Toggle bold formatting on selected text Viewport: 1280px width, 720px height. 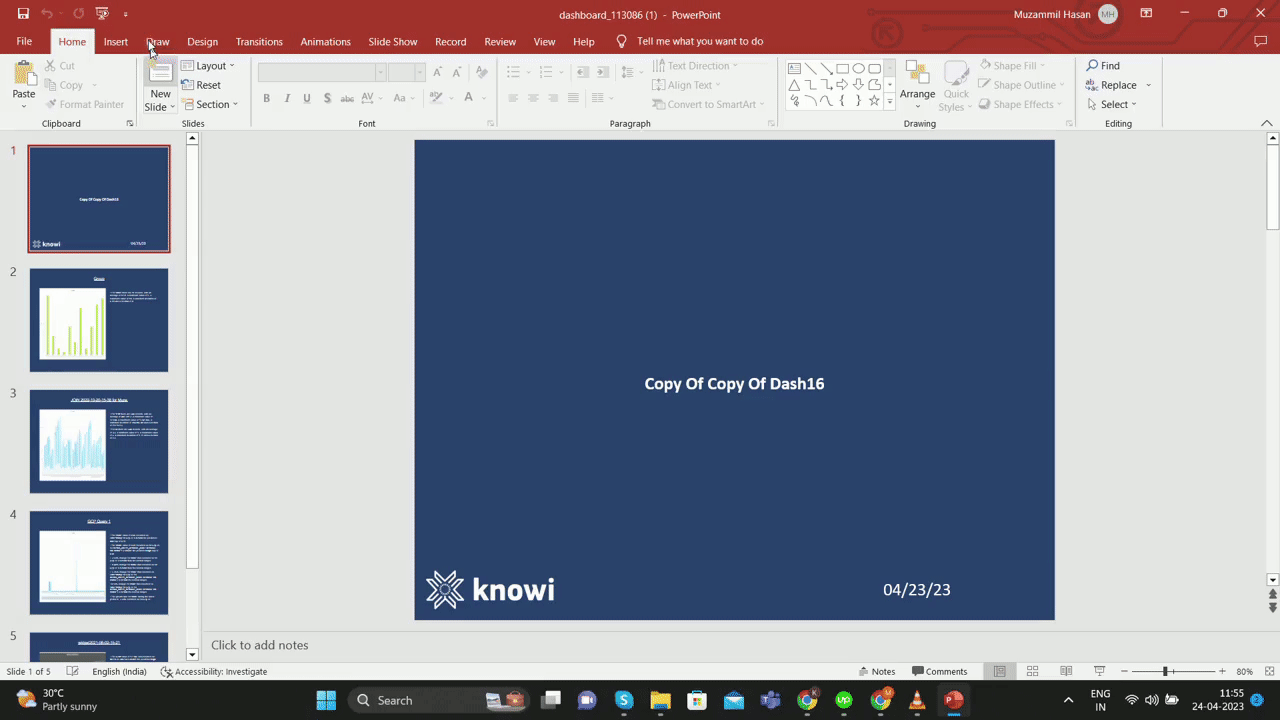point(266,98)
